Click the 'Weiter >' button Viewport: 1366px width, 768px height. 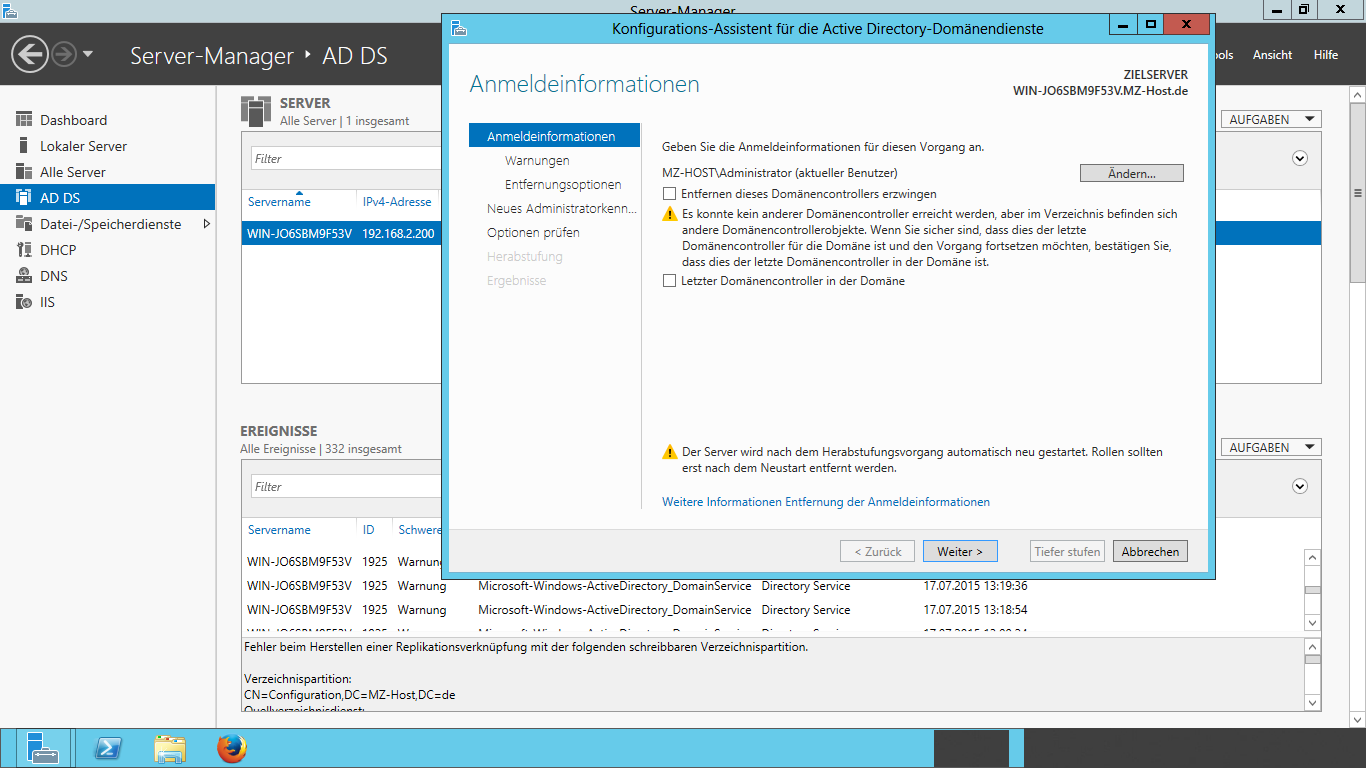click(x=960, y=552)
